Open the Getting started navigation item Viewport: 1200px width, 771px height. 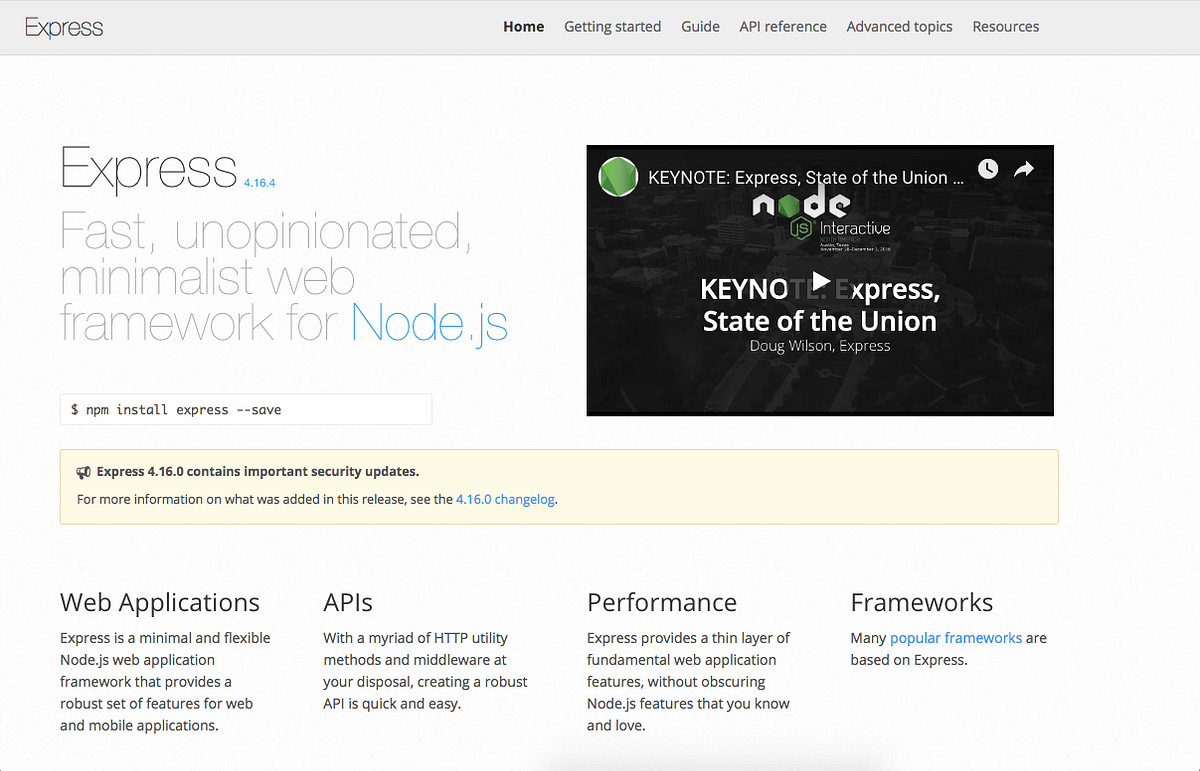612,26
